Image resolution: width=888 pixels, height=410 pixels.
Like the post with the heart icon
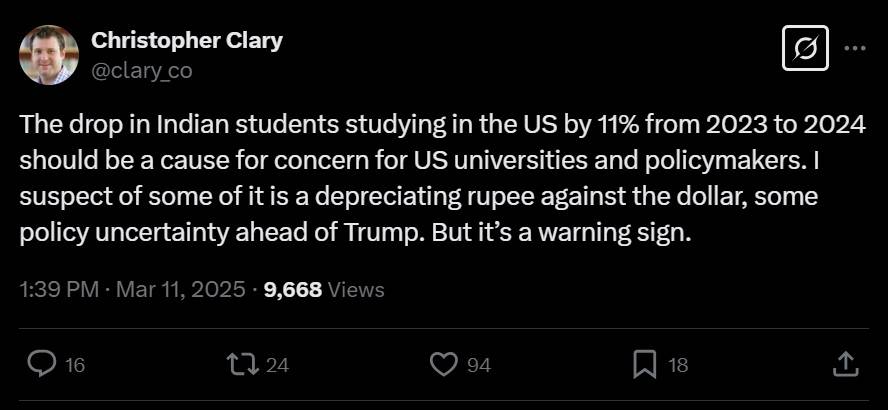click(442, 364)
